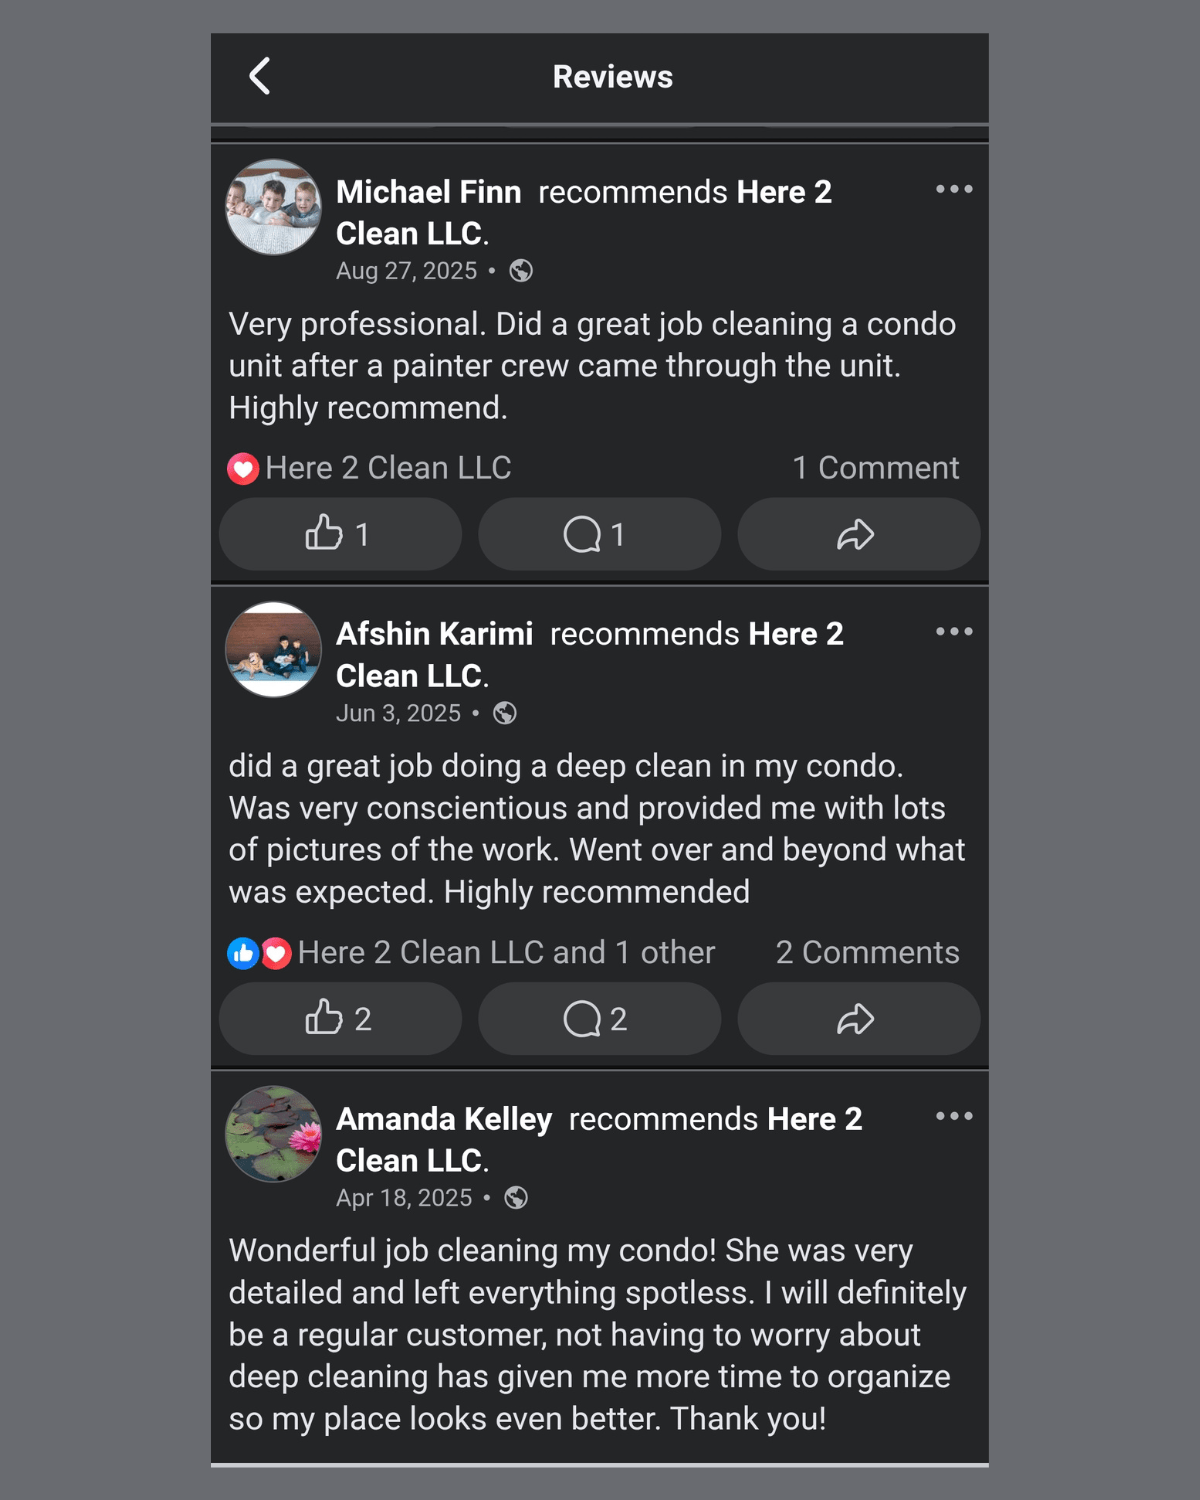The width and height of the screenshot is (1200, 1500).
Task: Go back using the header arrow
Action: 260,76
